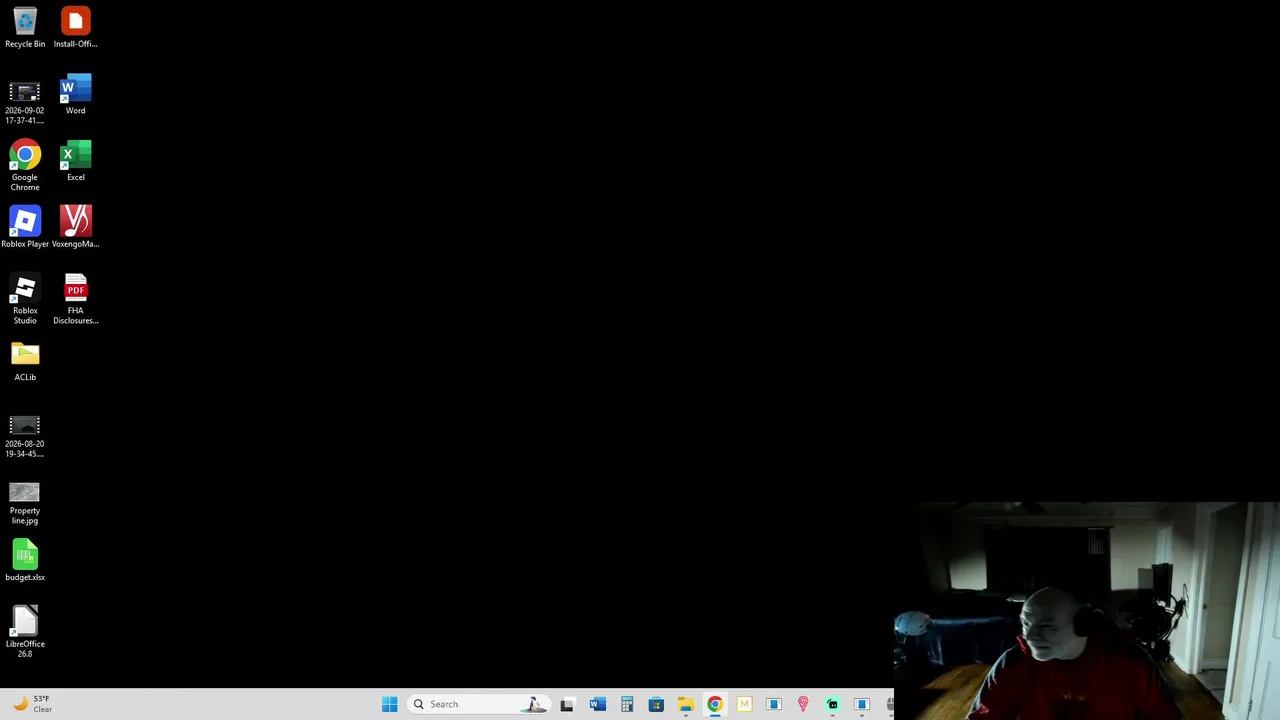Image resolution: width=1280 pixels, height=720 pixels.
Task: Switch to Chrome in the taskbar
Action: point(715,704)
